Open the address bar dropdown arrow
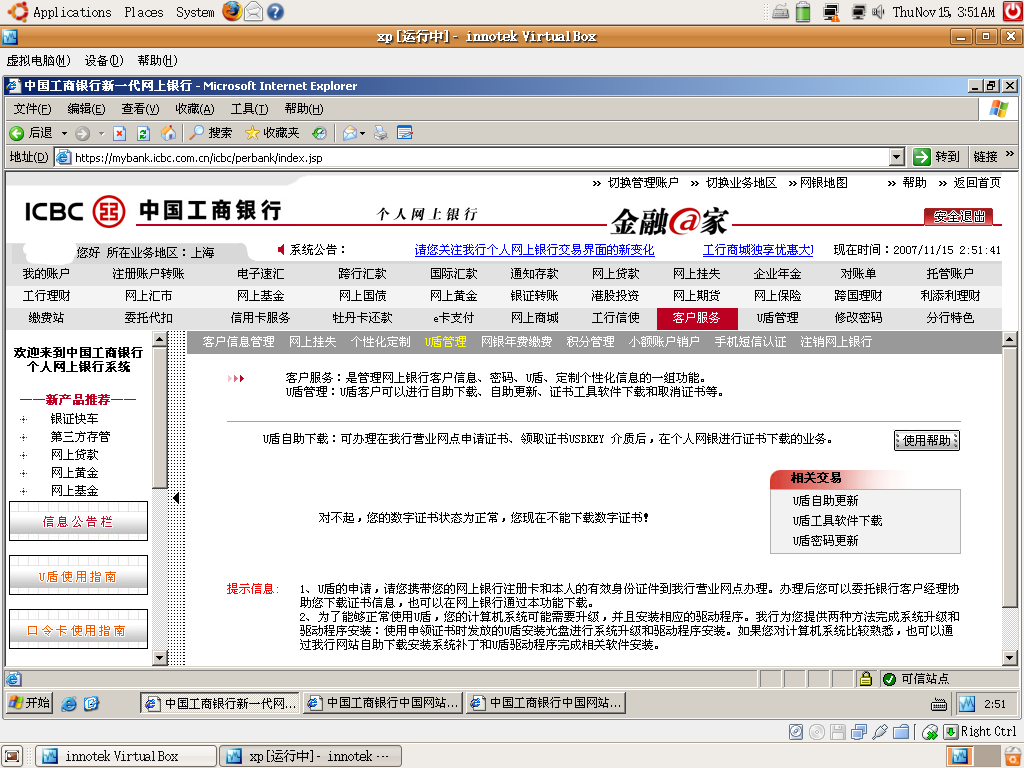 tap(897, 157)
